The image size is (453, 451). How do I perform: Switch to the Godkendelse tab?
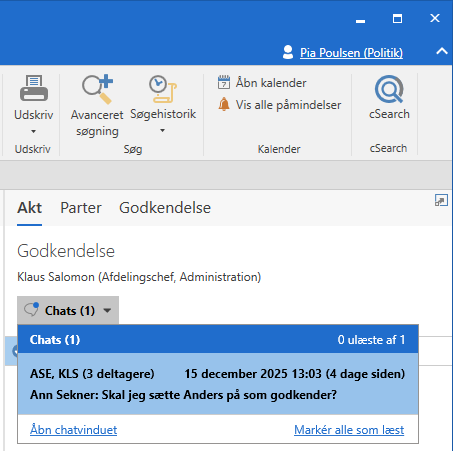[x=165, y=208]
